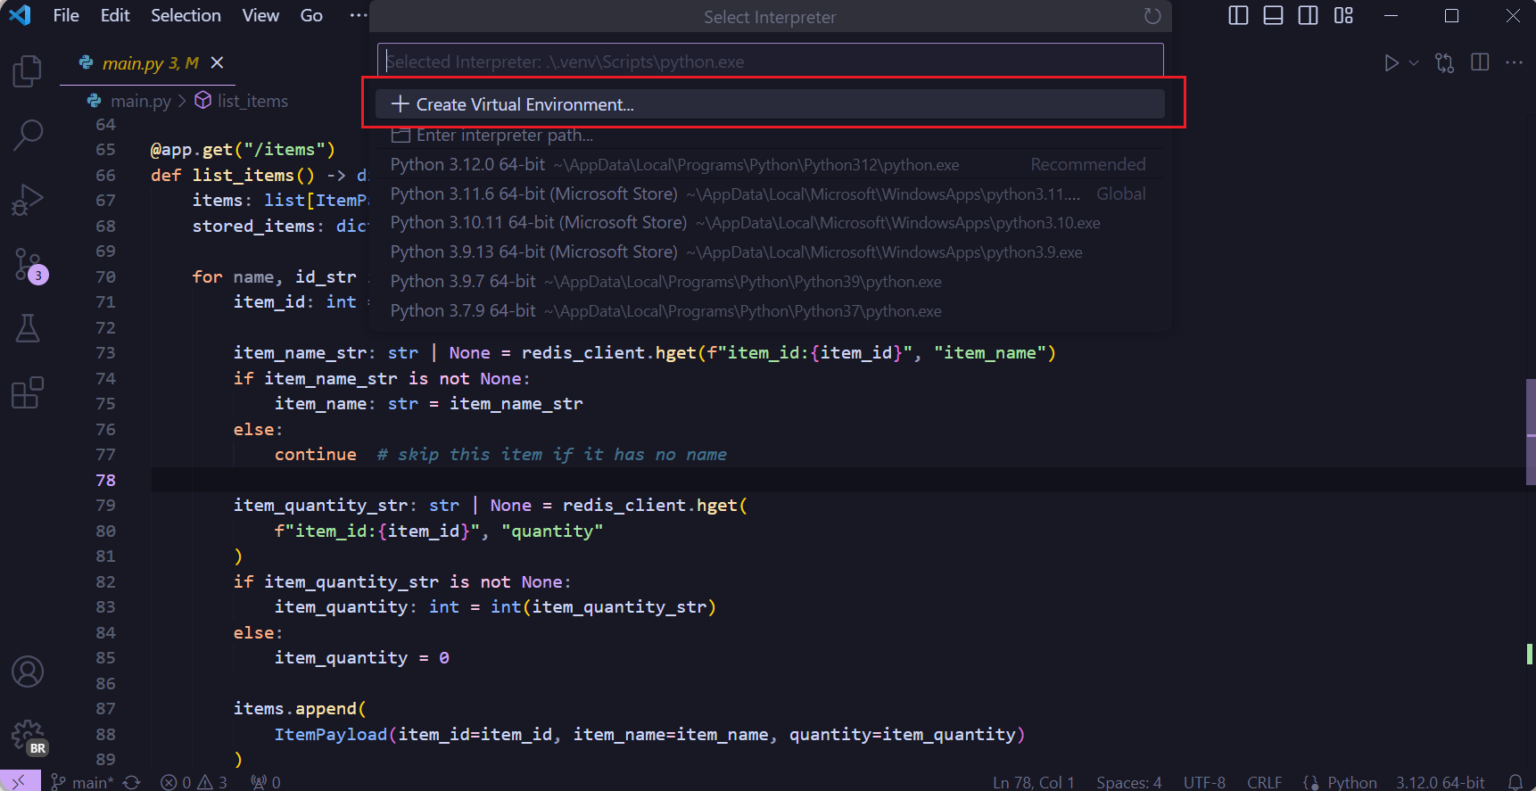Image resolution: width=1536 pixels, height=791 pixels.
Task: Open Source Control with 3 changes
Action: [x=27, y=265]
